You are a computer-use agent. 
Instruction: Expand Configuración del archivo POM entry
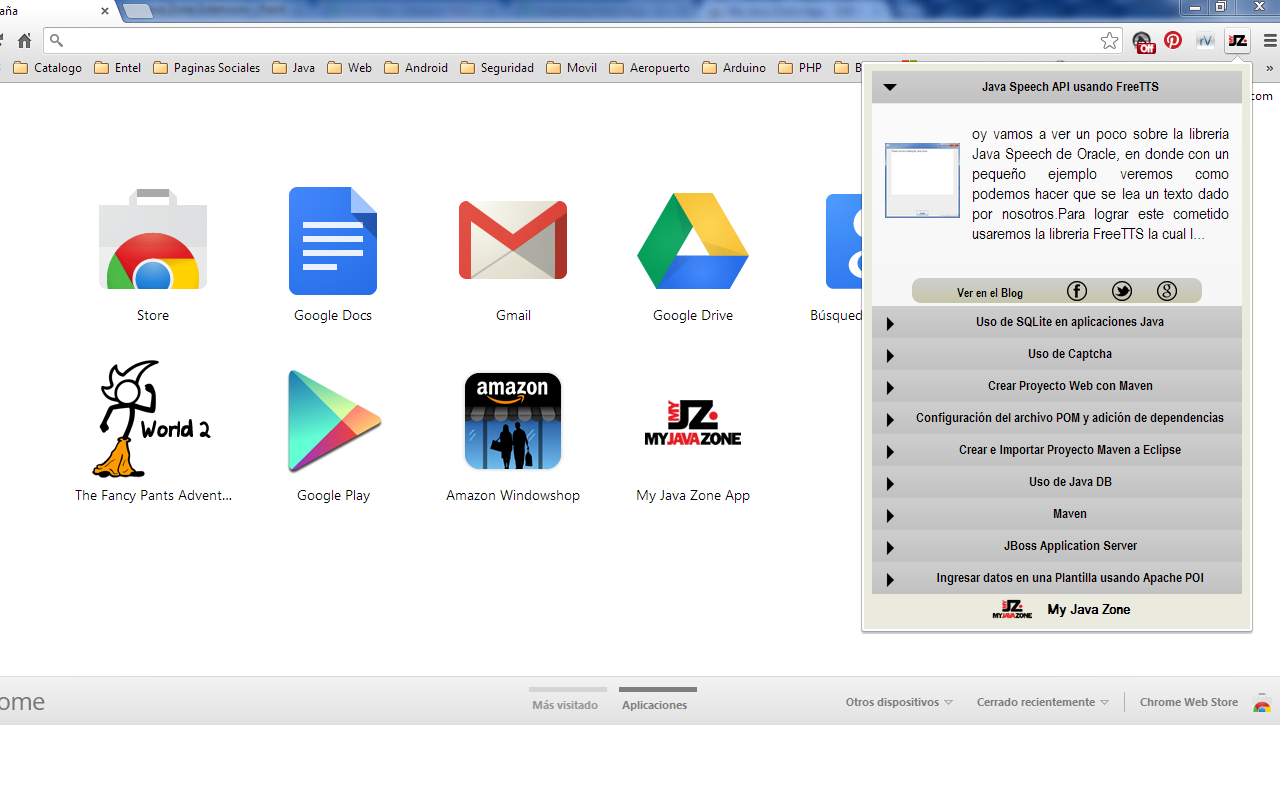click(1057, 418)
